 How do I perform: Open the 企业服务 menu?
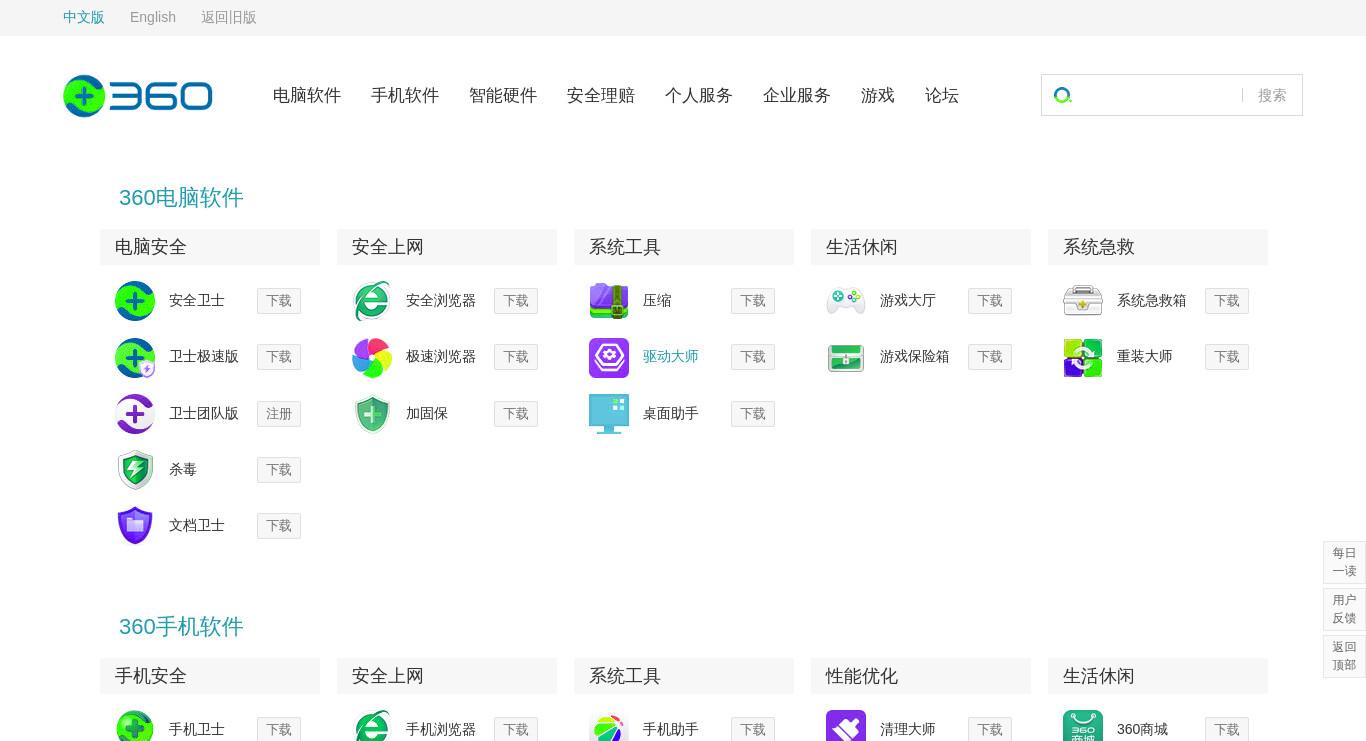click(x=797, y=95)
